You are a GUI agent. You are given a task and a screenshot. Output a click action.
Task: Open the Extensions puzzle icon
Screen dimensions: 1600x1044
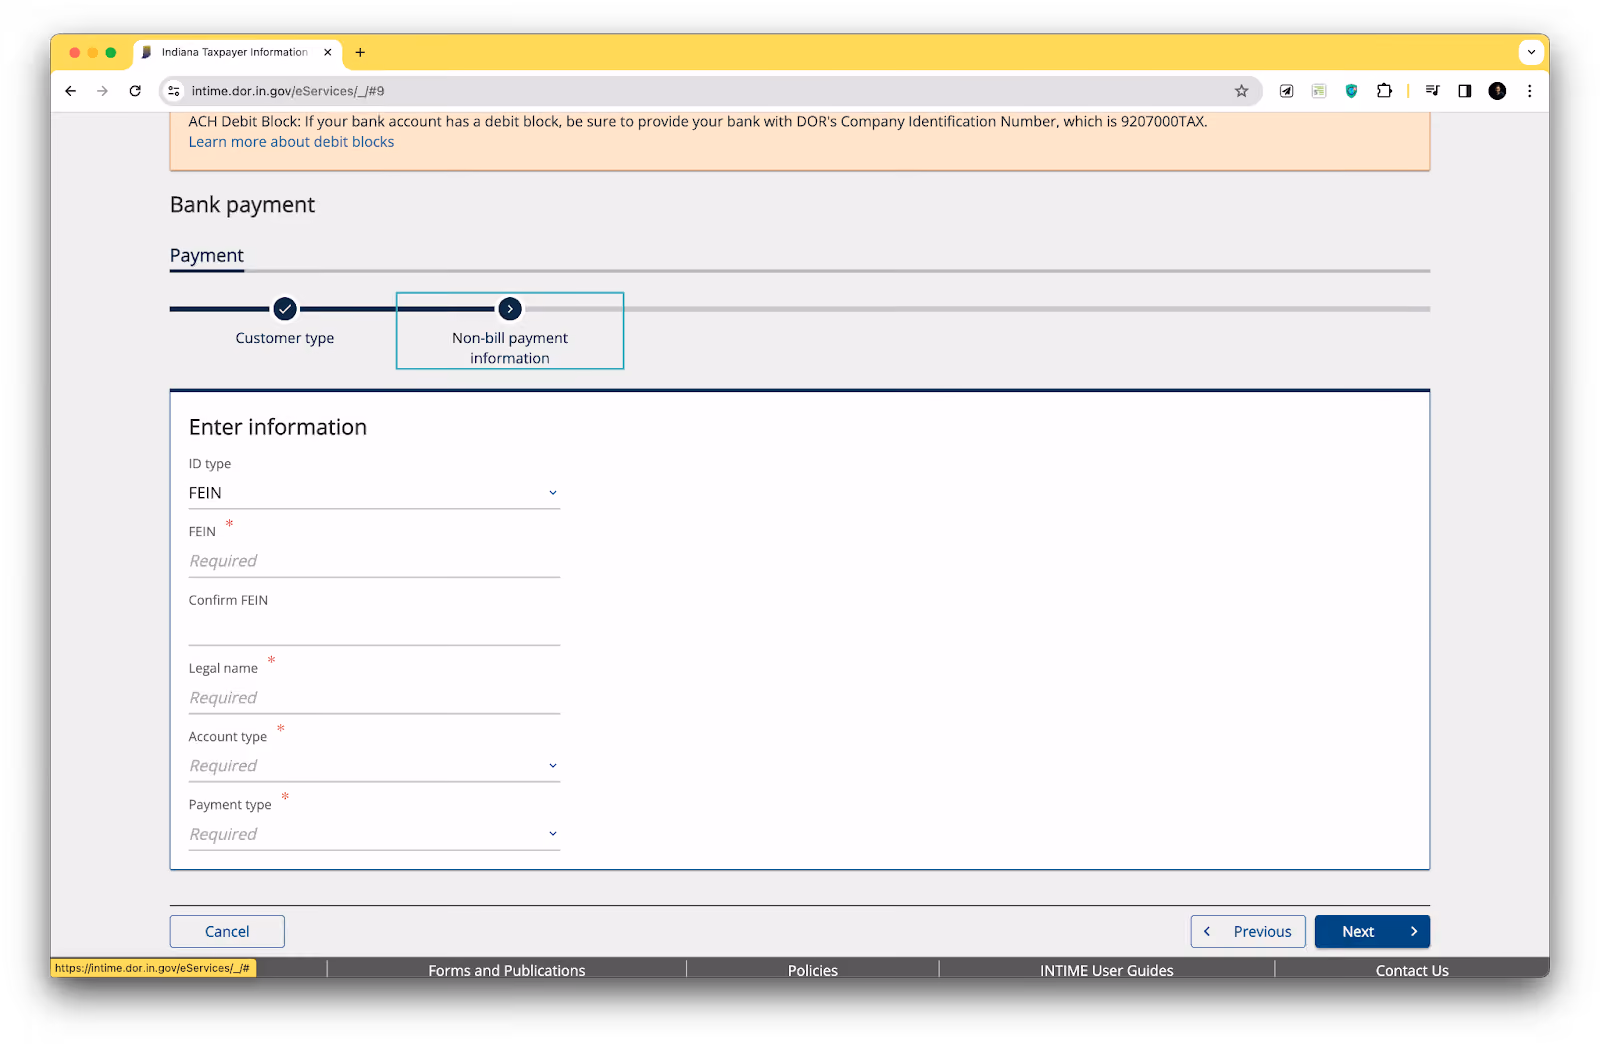click(x=1384, y=91)
